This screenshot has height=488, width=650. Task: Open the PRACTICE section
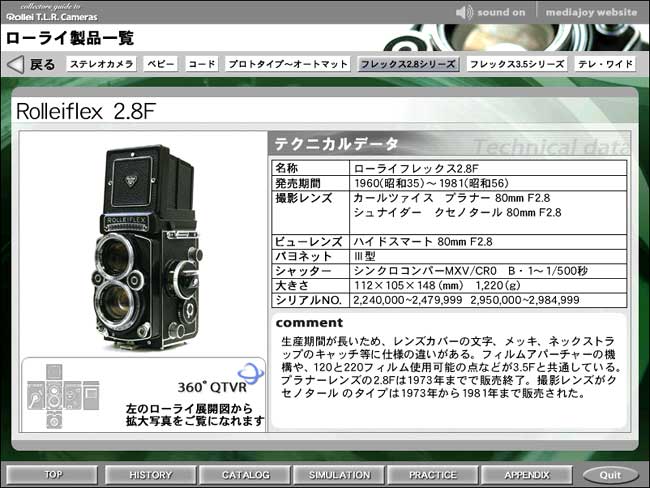[433, 475]
